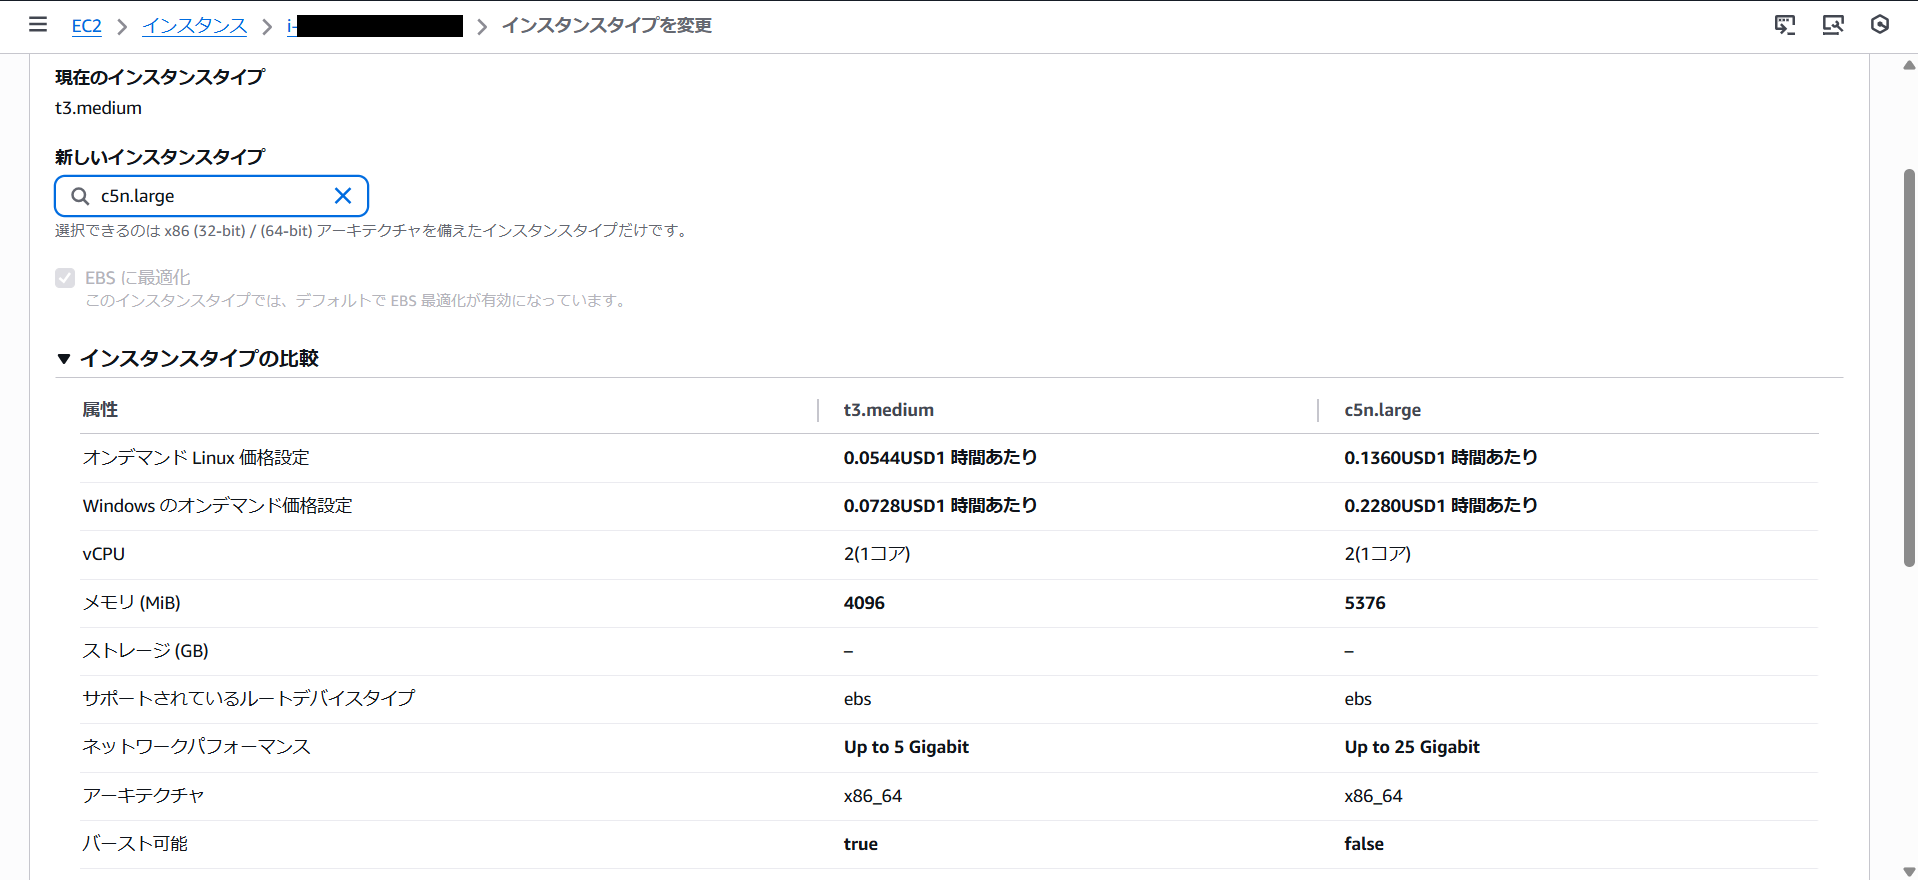Focus the new instance type input field

[x=211, y=196]
